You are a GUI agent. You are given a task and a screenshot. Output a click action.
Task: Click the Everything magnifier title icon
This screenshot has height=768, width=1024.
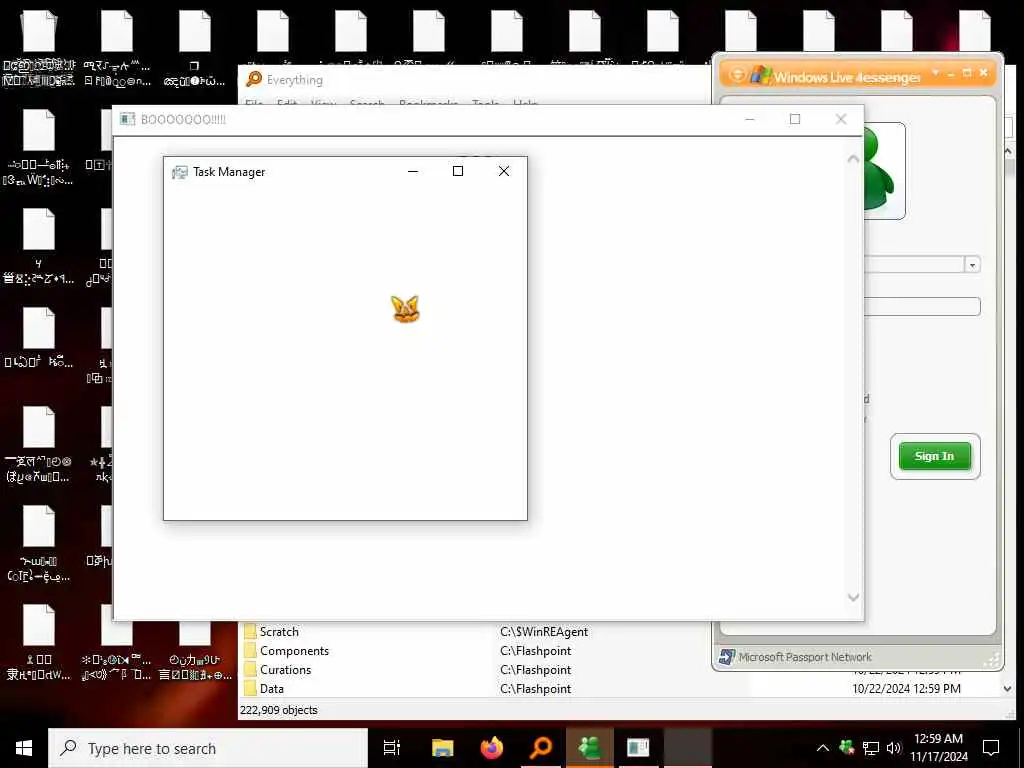(254, 80)
